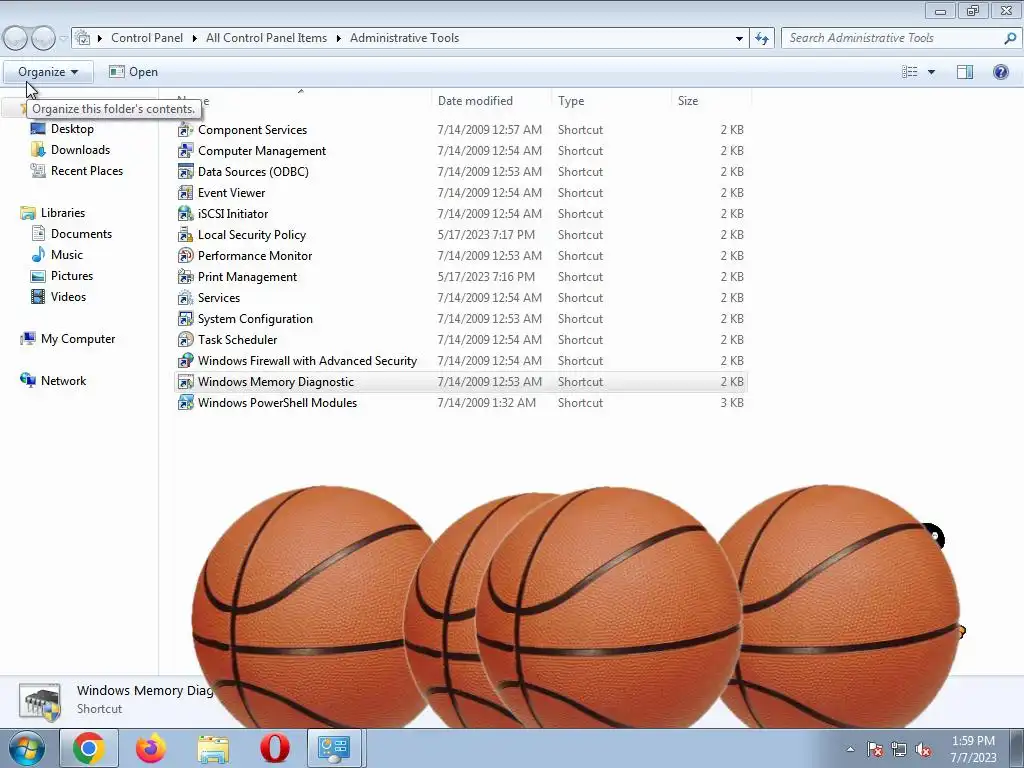
Task: Open the view options dropdown arrow
Action: pyautogui.click(x=931, y=72)
